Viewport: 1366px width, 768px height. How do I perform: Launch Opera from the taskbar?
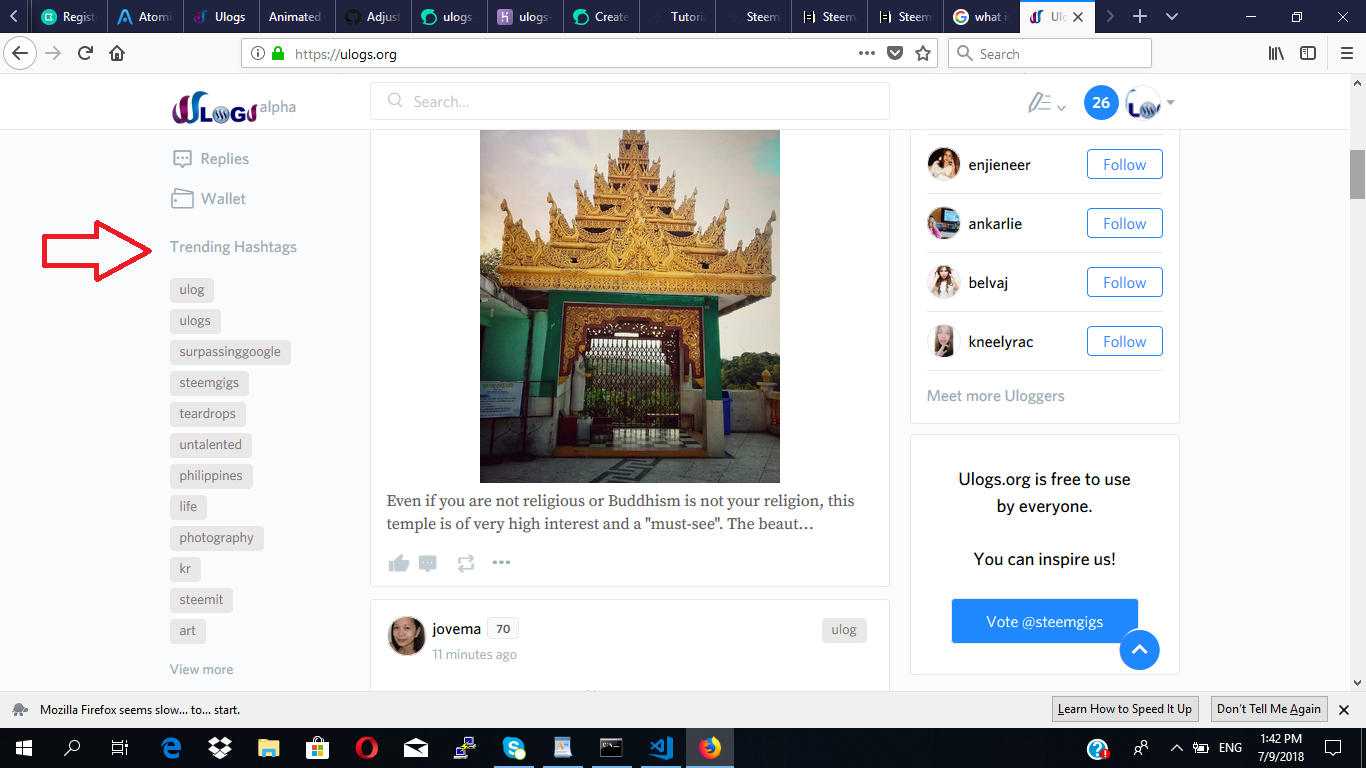coord(367,747)
